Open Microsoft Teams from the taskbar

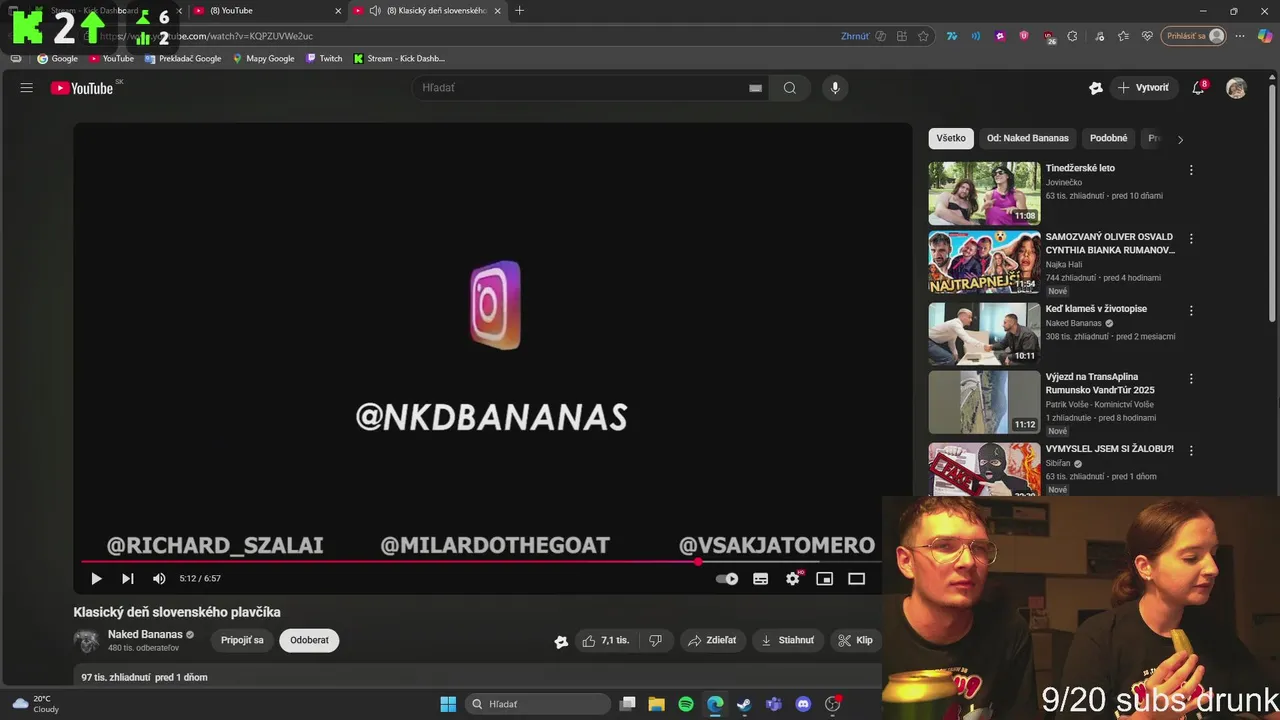point(773,704)
